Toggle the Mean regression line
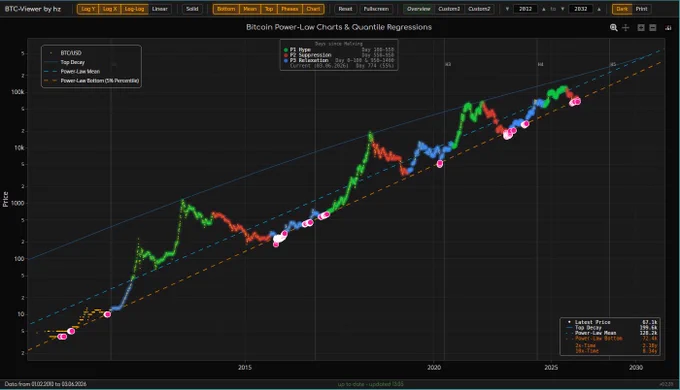Screen dimensions: 680x390 coord(250,9)
